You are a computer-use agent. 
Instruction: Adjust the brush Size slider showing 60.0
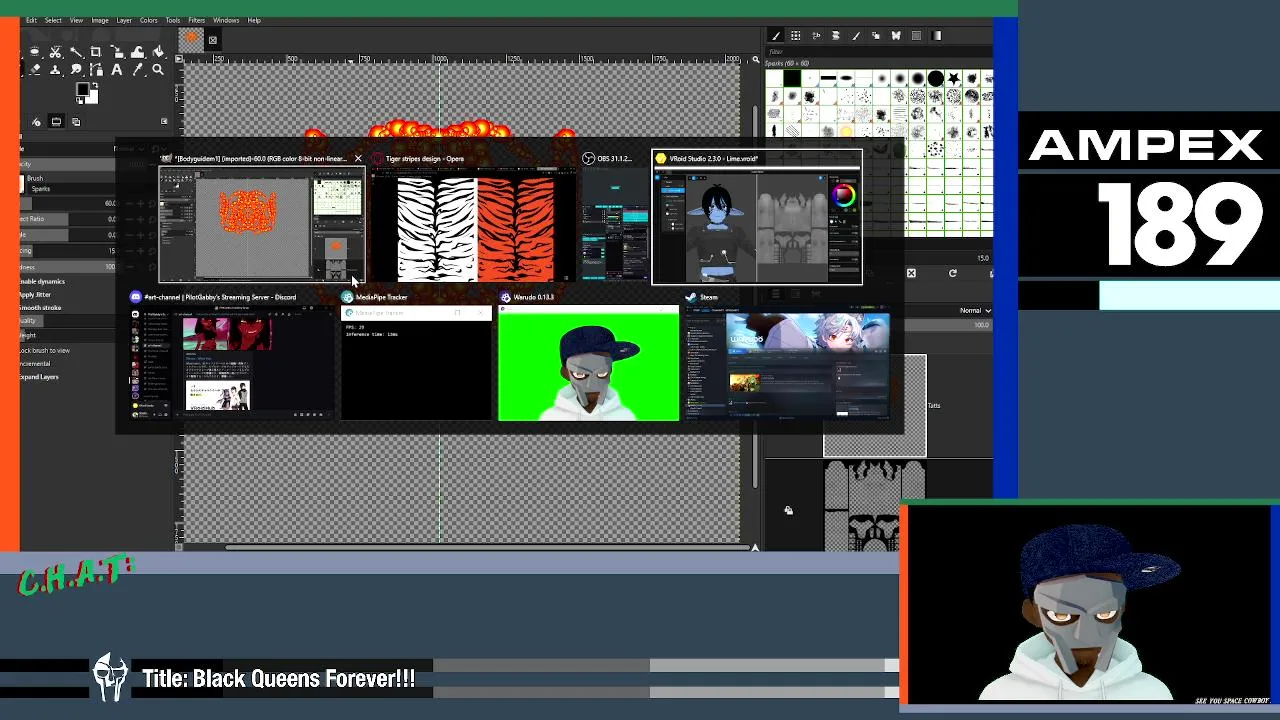[70, 203]
